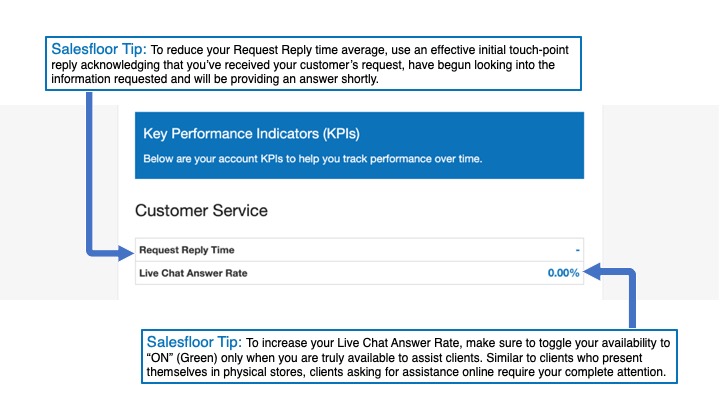Click the vertical shaft of the right blue arrow
Image resolution: width=720 pixels, height=405 pixels.
pyautogui.click(x=632, y=298)
